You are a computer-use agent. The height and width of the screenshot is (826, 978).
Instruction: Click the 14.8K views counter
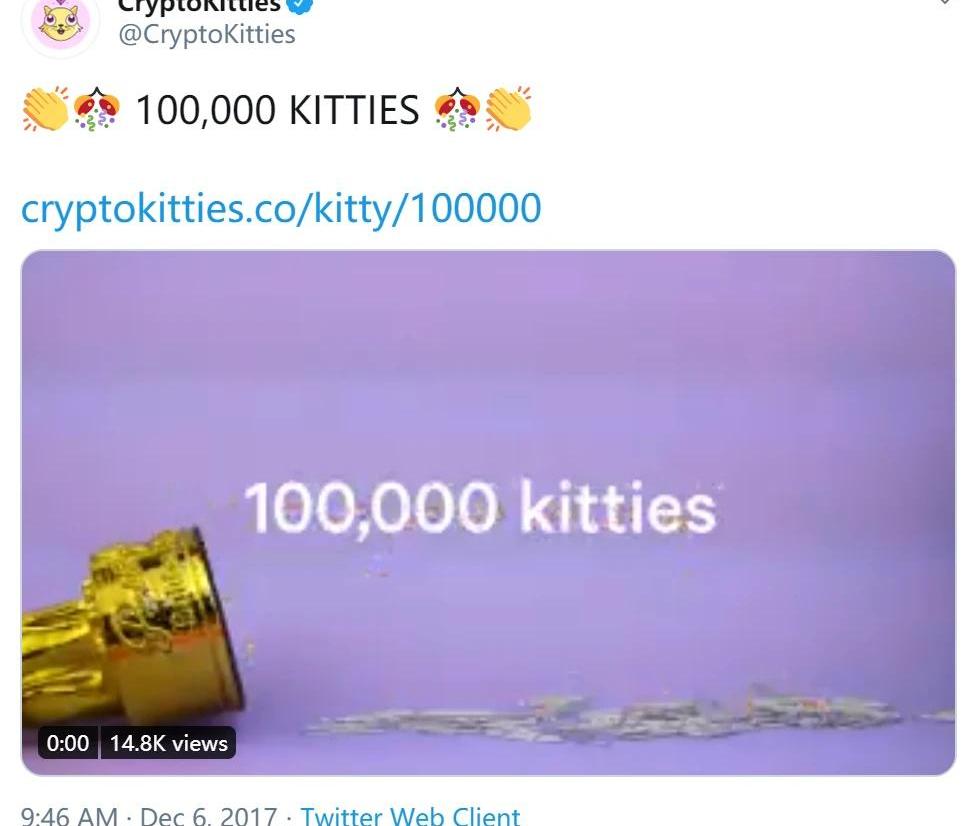[x=168, y=743]
